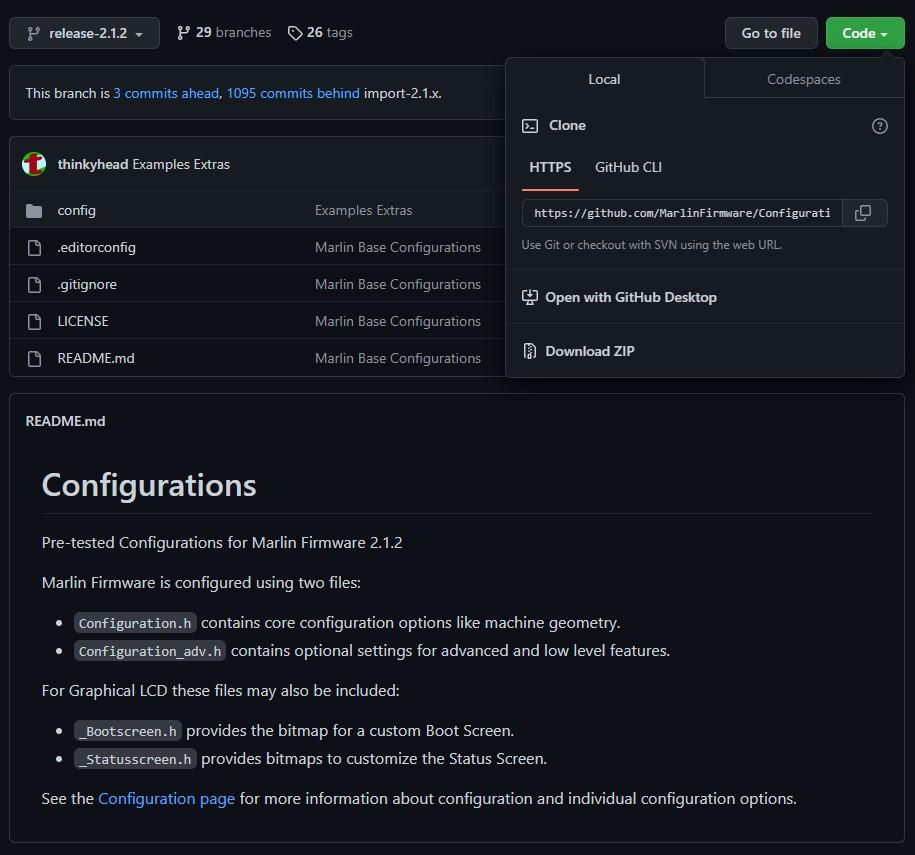Click the clone help question mark icon
This screenshot has width=915, height=855.
click(879, 126)
